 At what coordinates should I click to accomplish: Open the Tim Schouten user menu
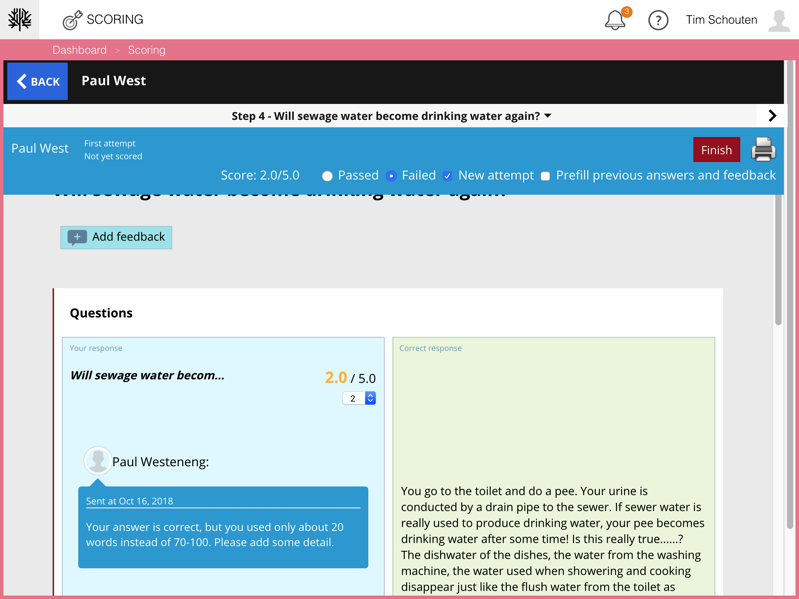click(721, 20)
